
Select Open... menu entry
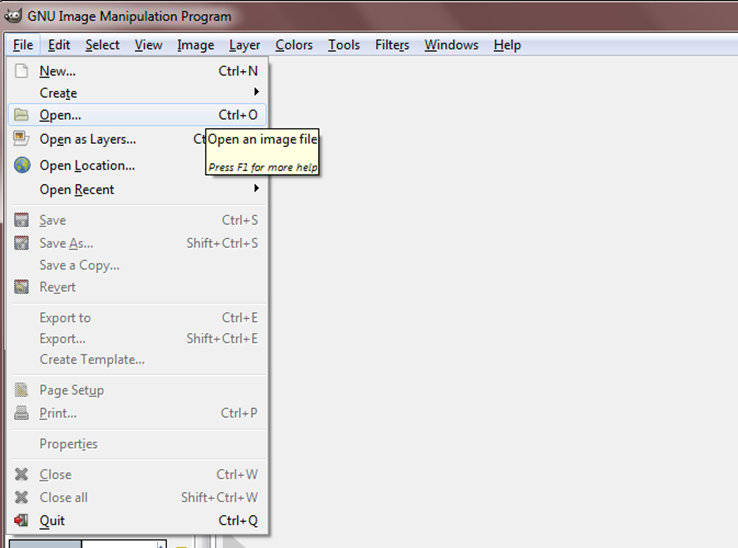click(137, 115)
